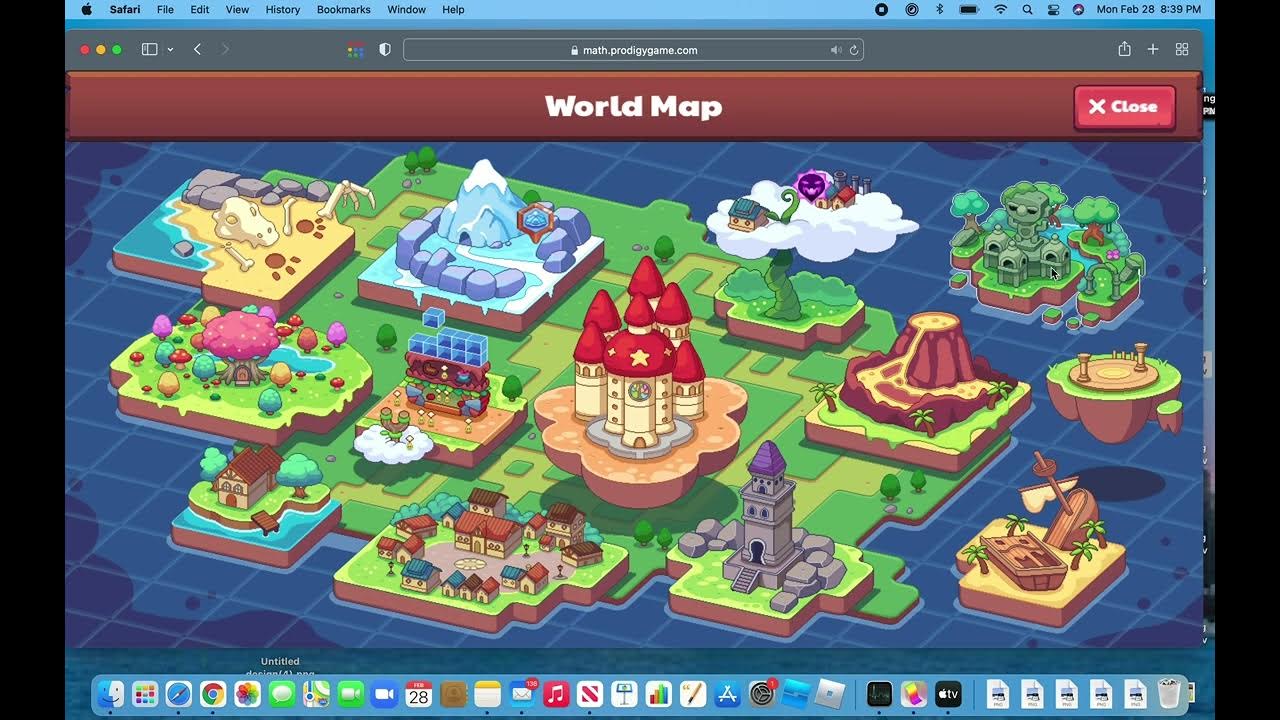
Task: Click the Safari address bar
Action: [x=633, y=50]
